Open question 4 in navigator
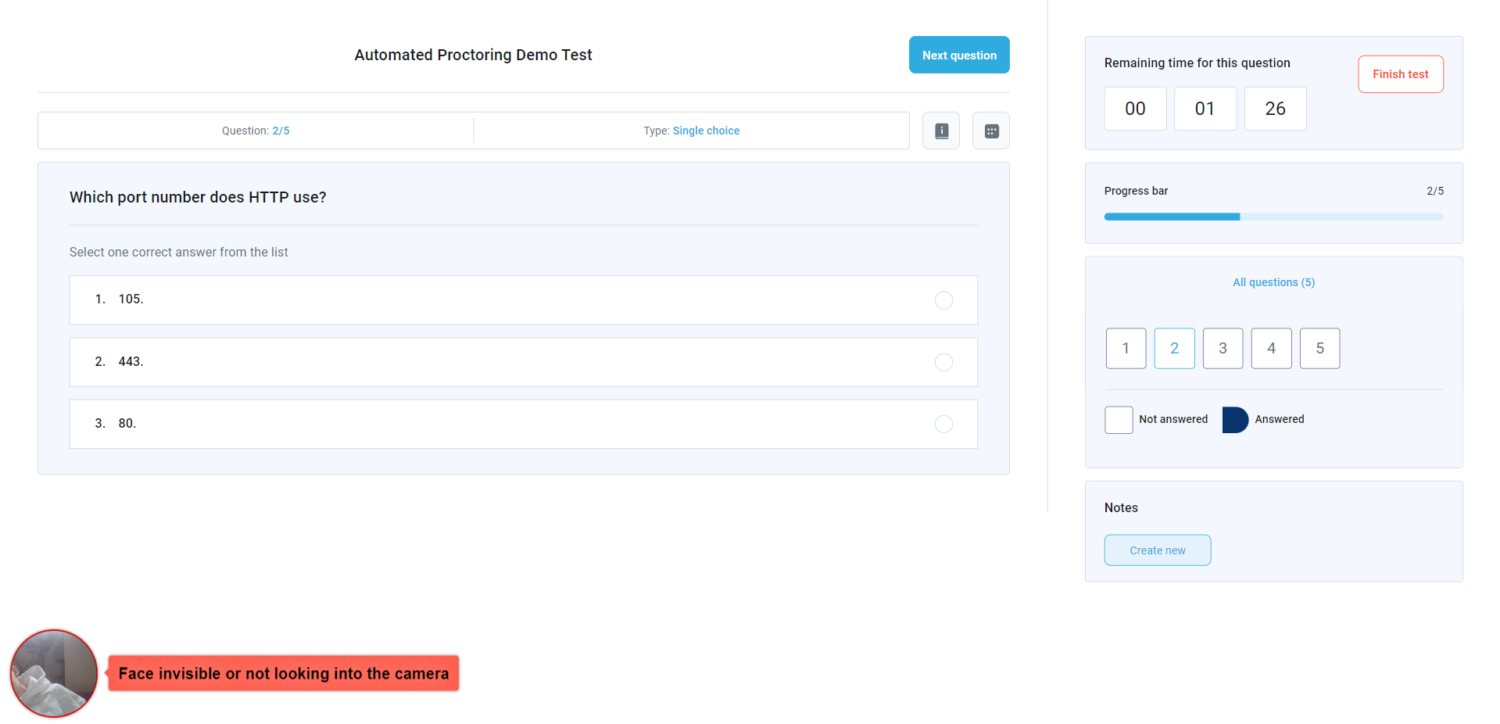Image resolution: width=1500 pixels, height=724 pixels. pyautogui.click(x=1271, y=348)
